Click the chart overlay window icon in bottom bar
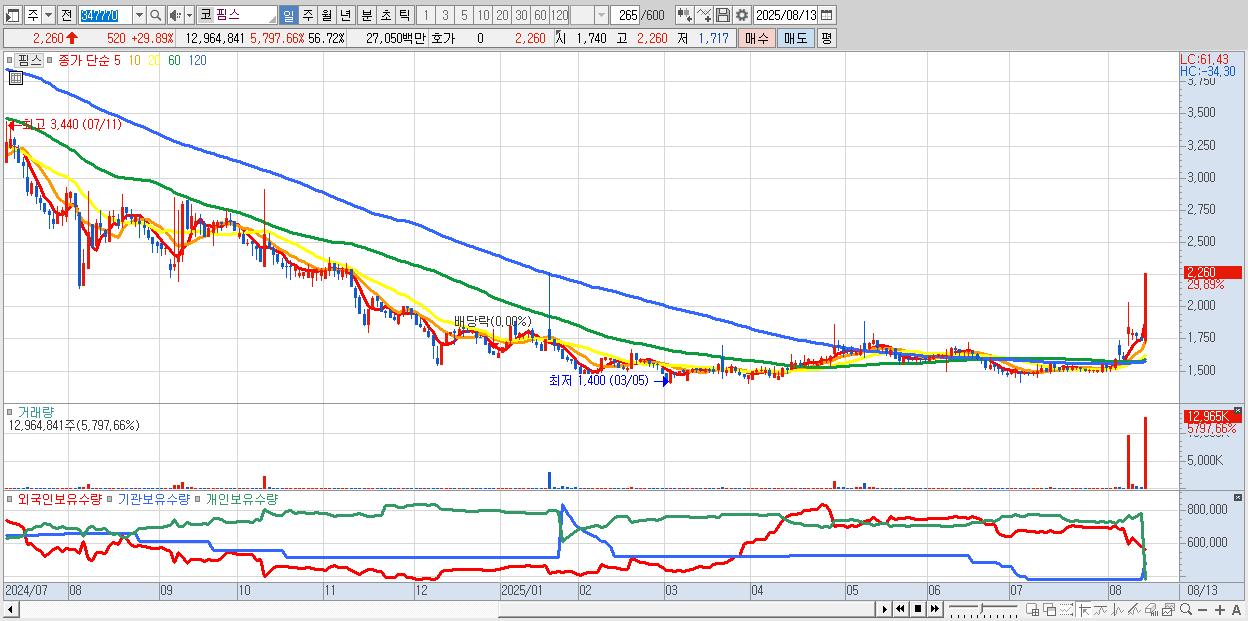 [1050, 609]
